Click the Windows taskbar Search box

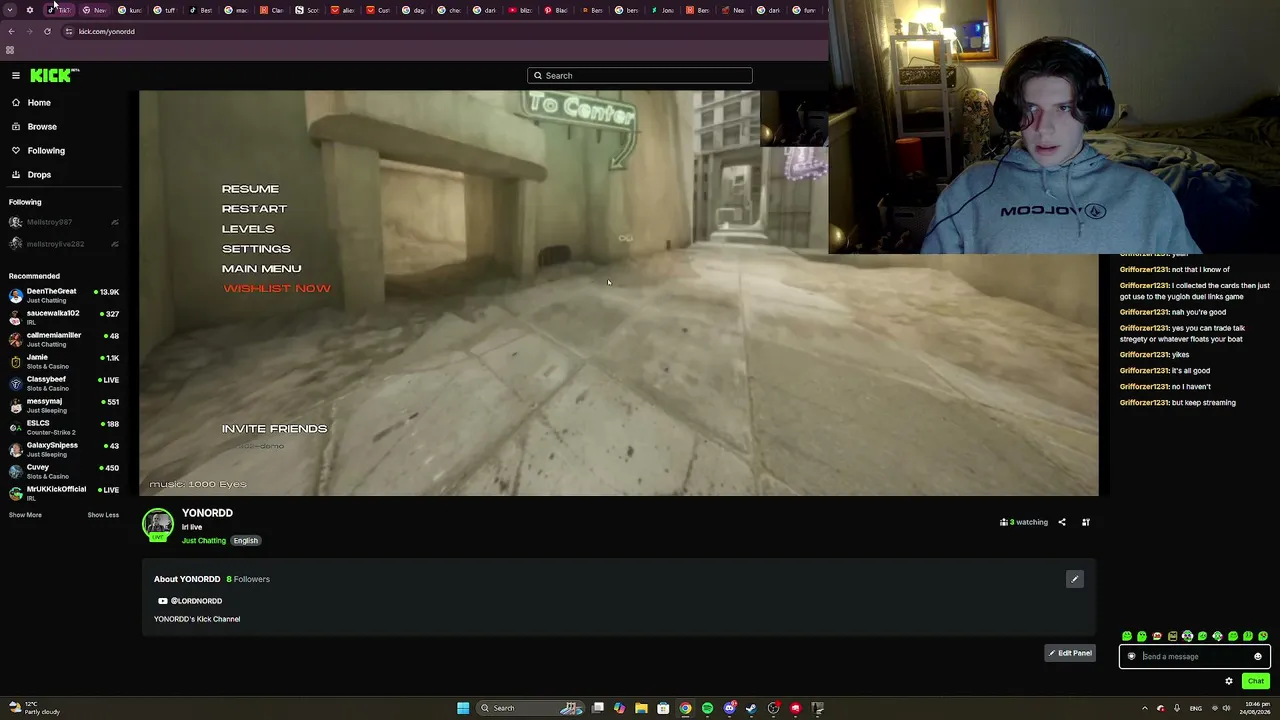[x=530, y=708]
